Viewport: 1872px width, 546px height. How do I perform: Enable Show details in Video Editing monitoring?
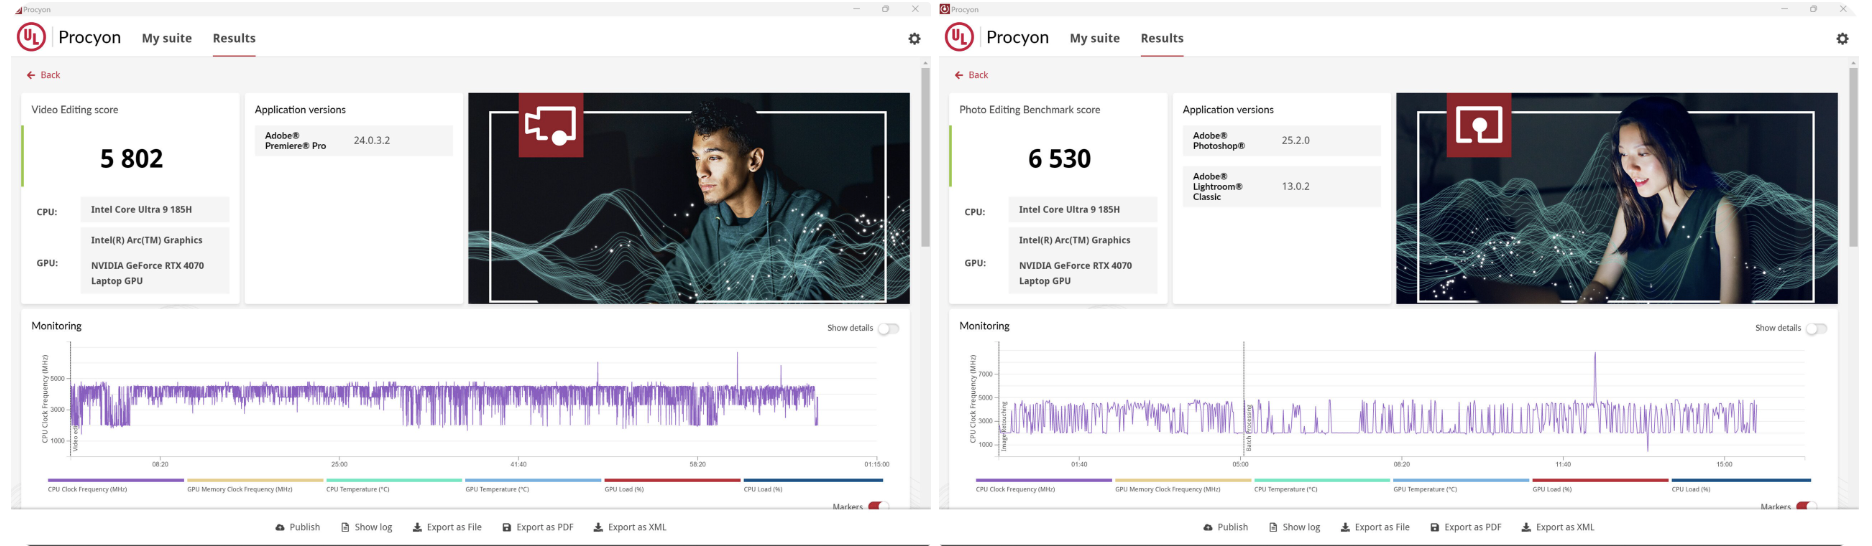coord(888,328)
